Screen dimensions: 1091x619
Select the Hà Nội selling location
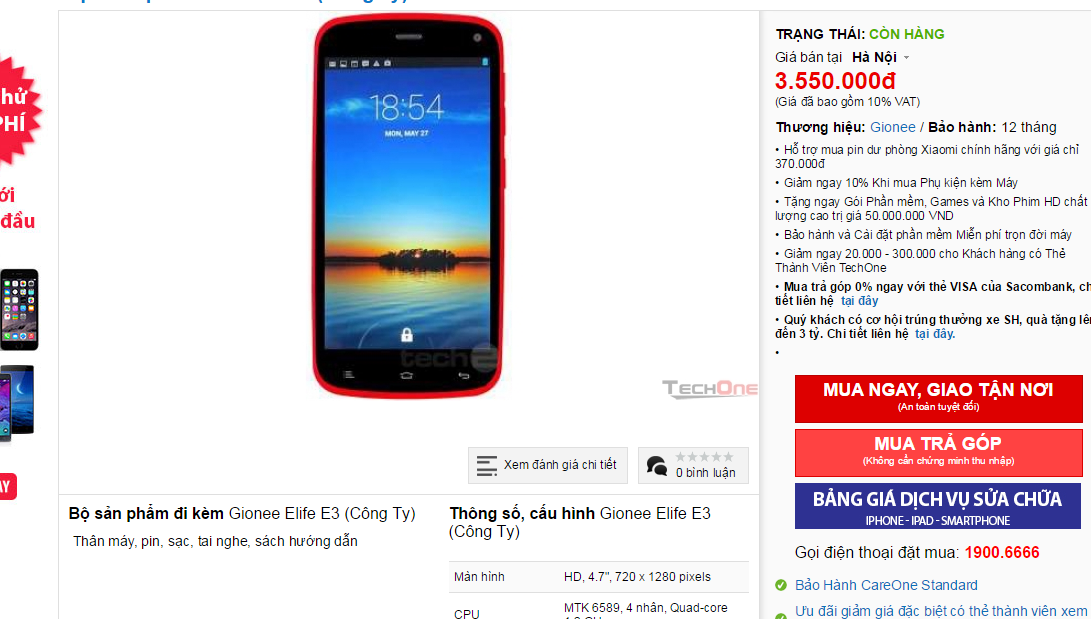(x=874, y=57)
